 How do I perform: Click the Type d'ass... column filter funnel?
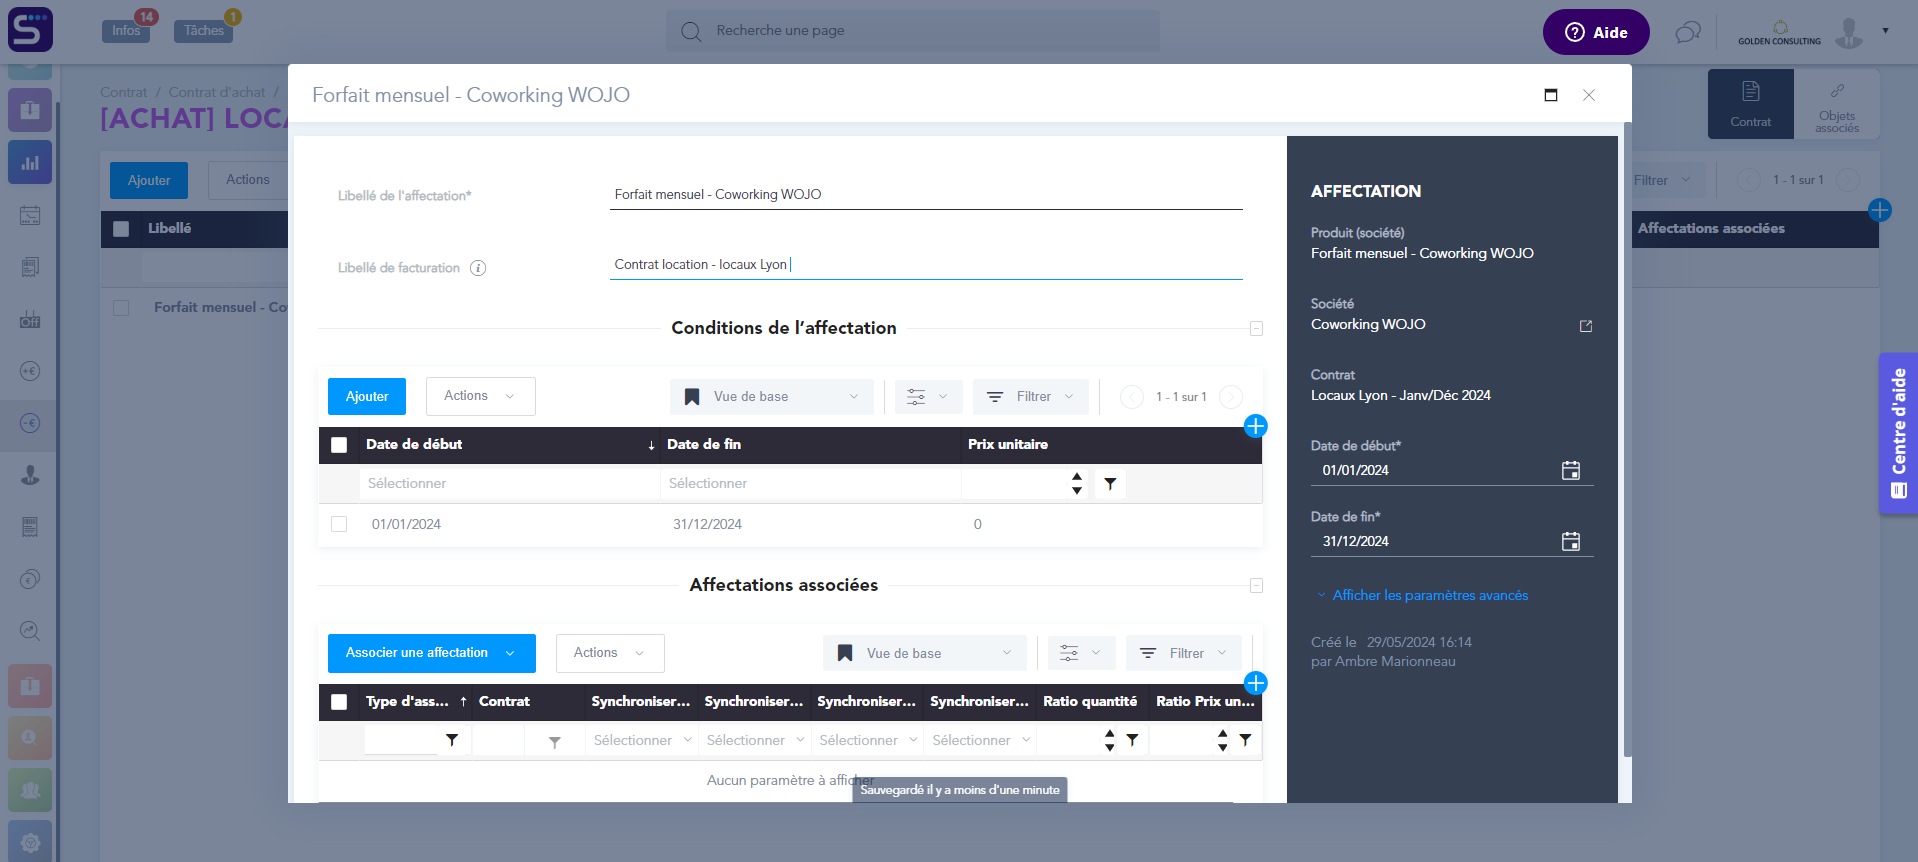coord(452,740)
